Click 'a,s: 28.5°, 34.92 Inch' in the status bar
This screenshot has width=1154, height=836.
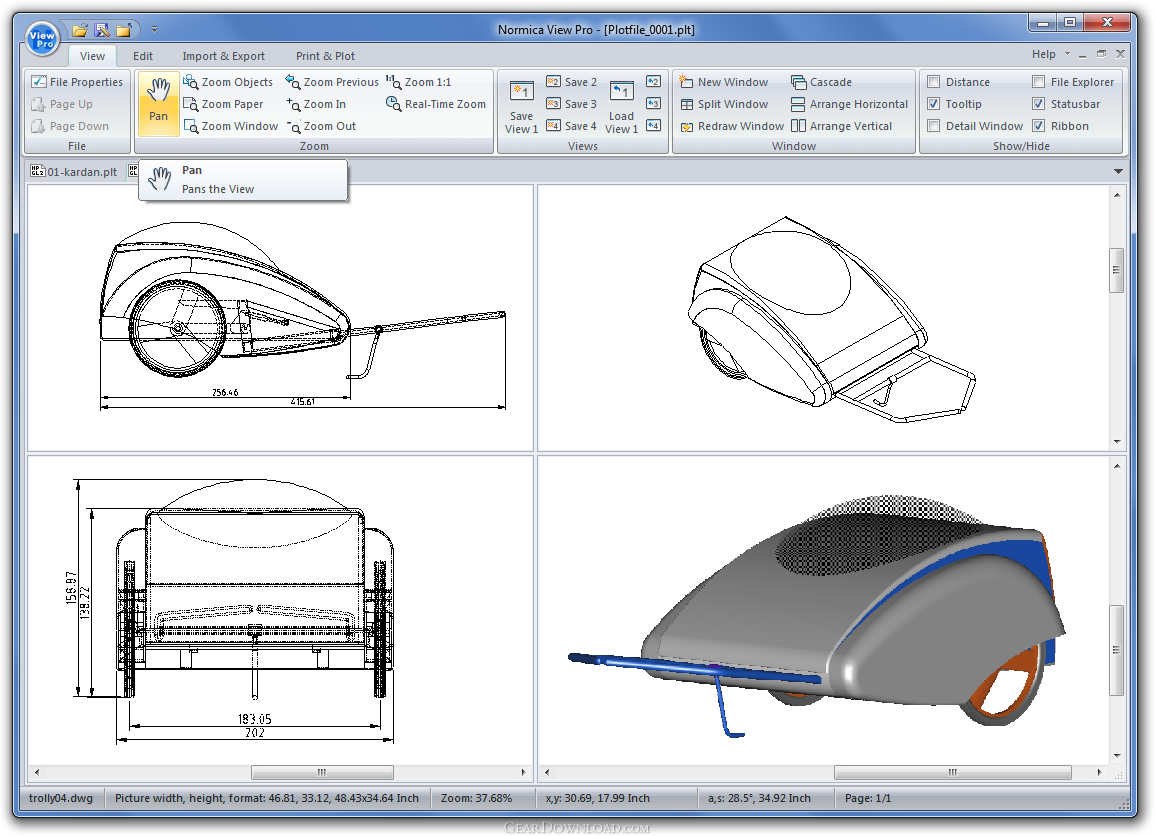point(760,798)
